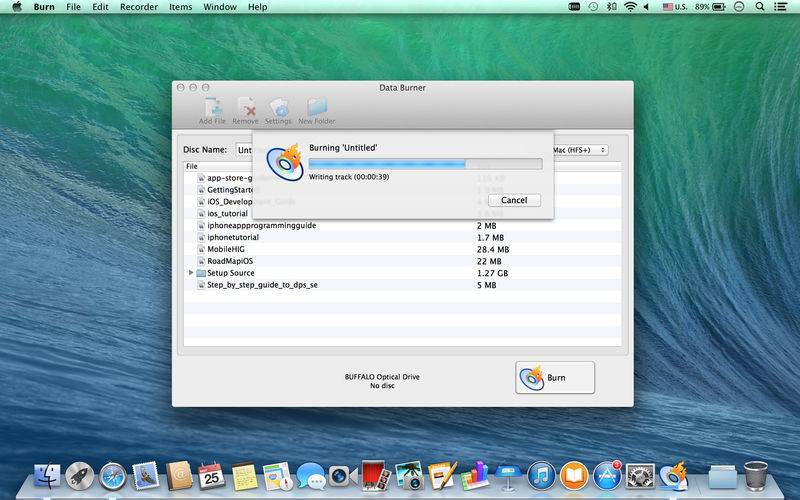This screenshot has width=800, height=500.
Task: Open the Burn application menu
Action: point(44,7)
